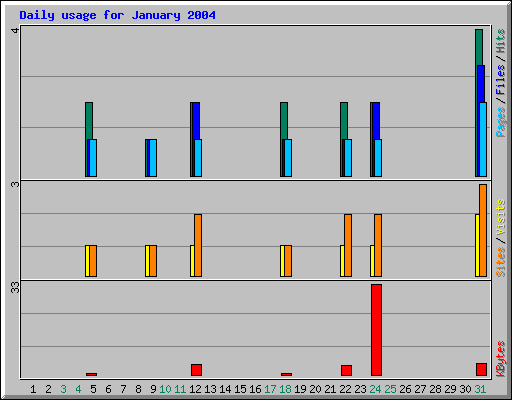Click the green Hits bar for day 31

point(479,47)
